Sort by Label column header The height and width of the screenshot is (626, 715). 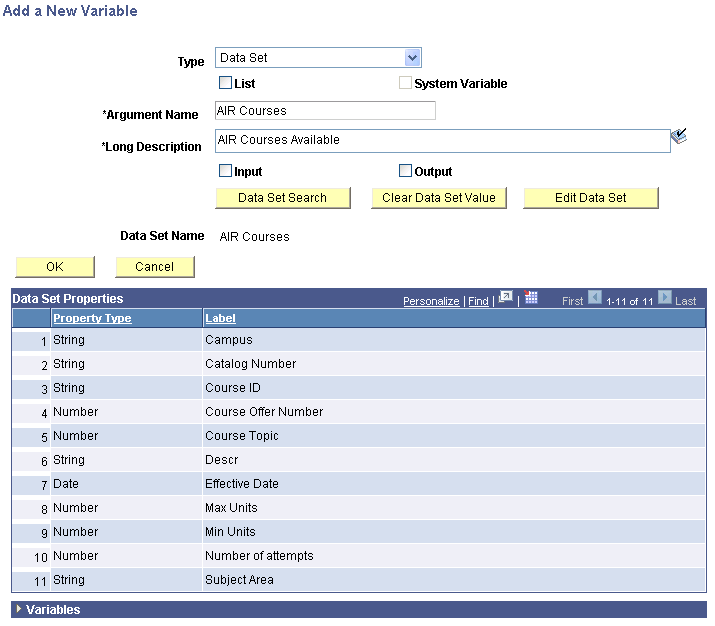point(220,318)
